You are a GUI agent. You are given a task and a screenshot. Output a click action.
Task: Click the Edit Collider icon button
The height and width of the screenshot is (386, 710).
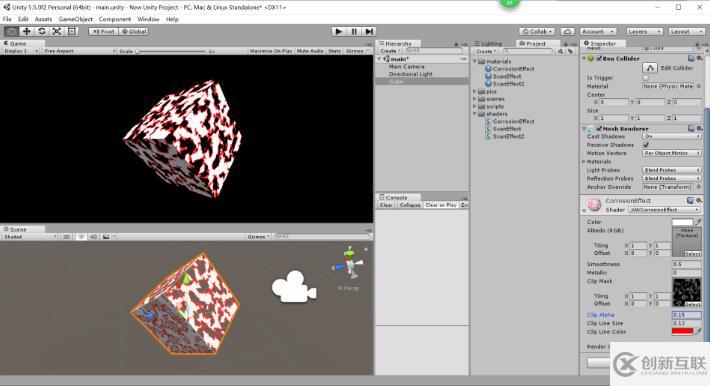[x=650, y=68]
